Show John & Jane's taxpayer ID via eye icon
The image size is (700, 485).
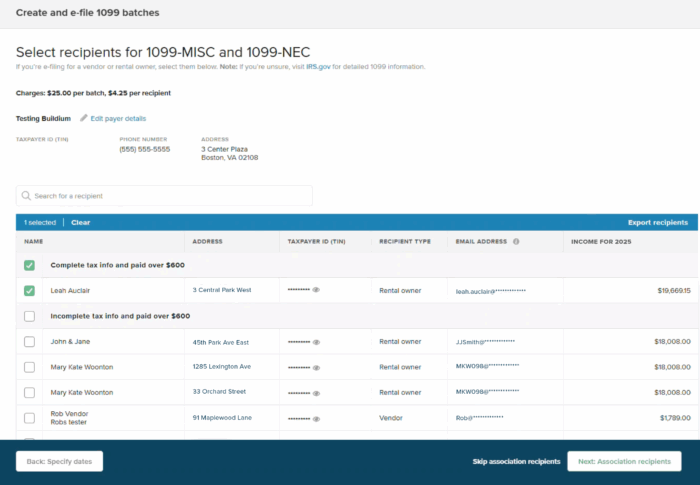click(316, 342)
